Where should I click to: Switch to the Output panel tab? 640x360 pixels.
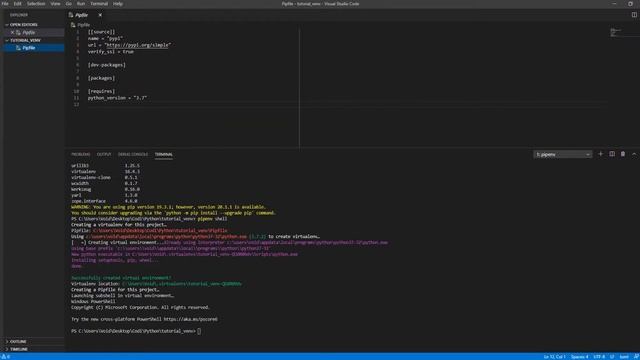point(104,154)
